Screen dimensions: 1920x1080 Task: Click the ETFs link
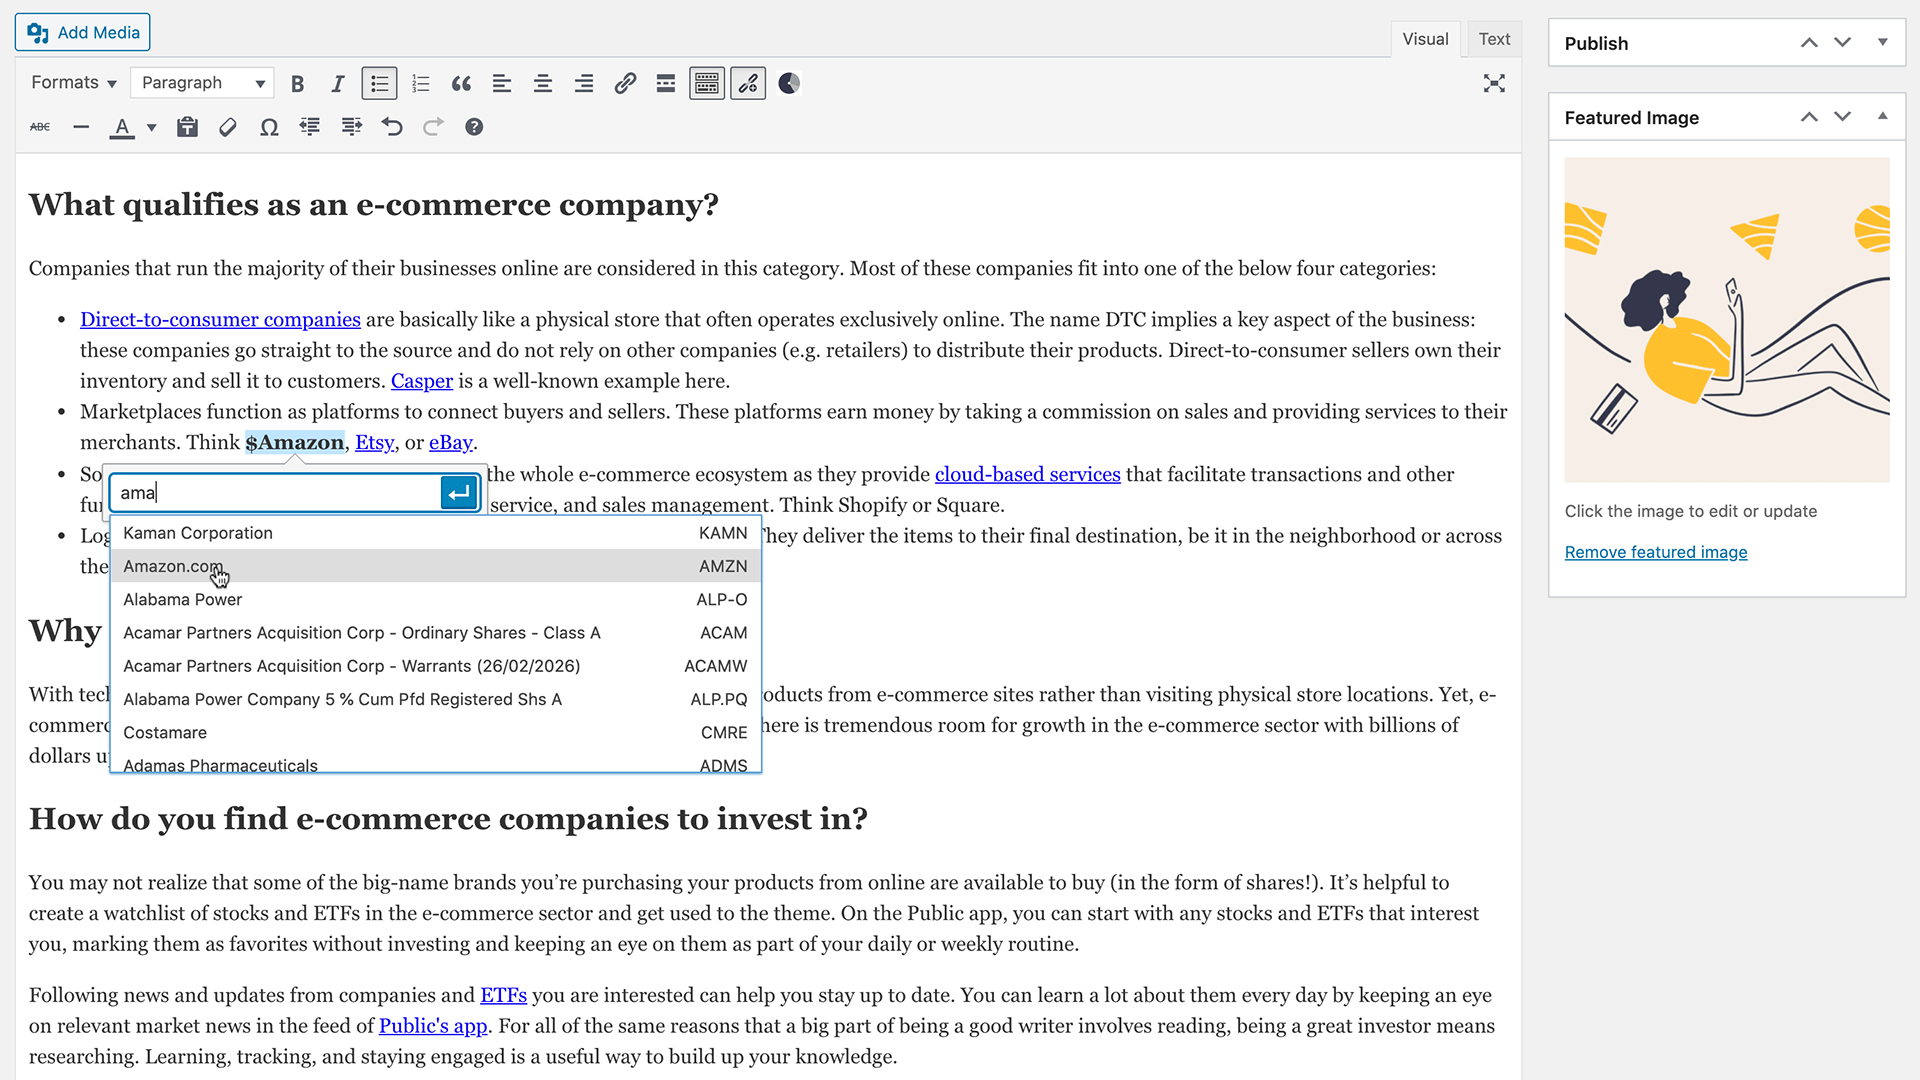coord(503,996)
